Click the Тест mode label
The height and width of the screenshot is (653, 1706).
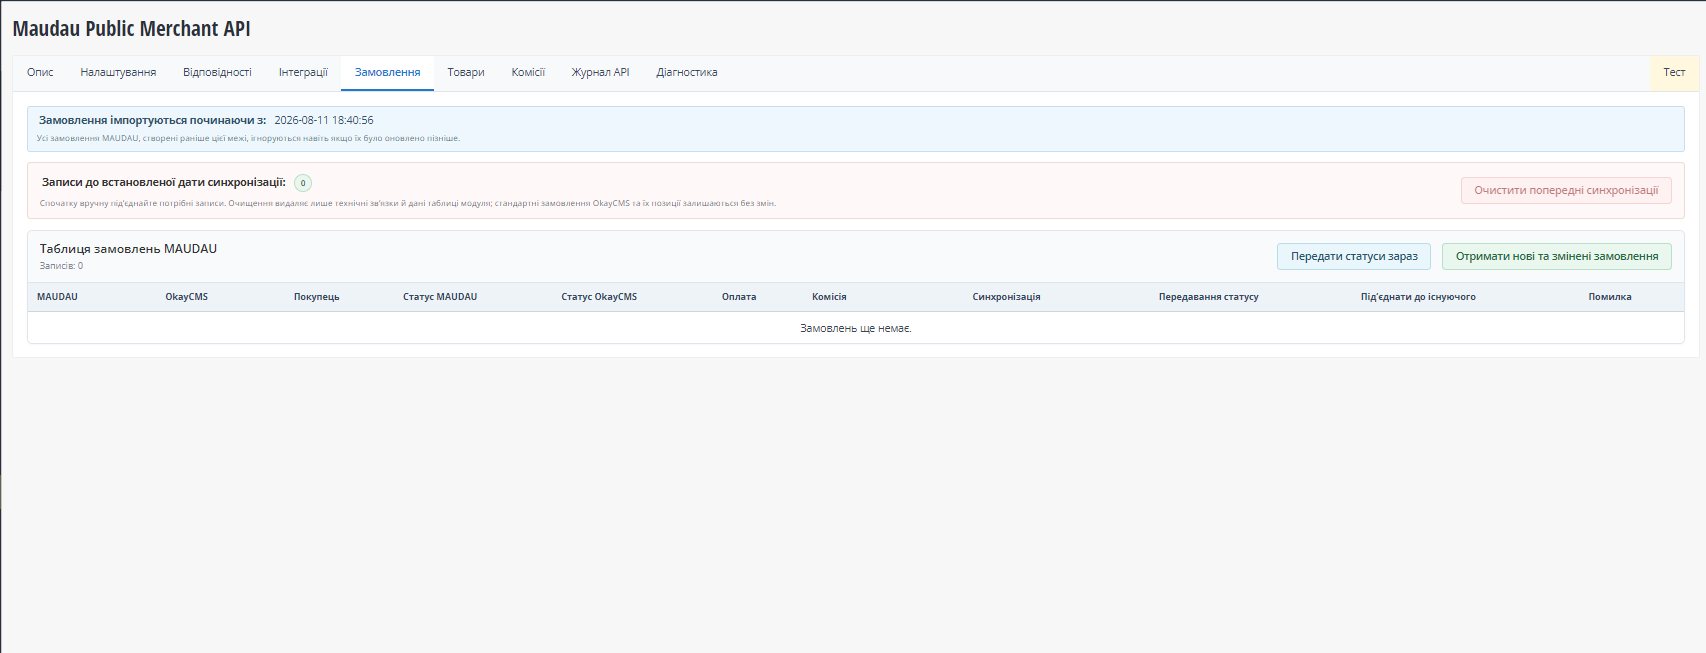tap(1674, 73)
